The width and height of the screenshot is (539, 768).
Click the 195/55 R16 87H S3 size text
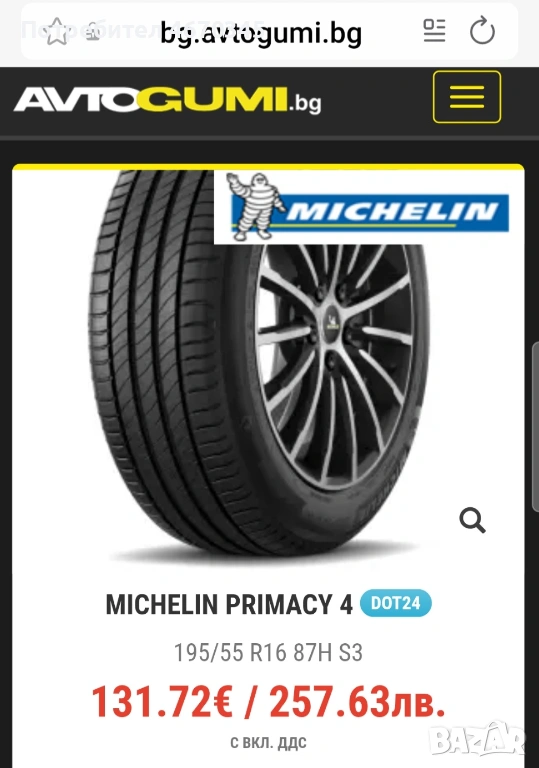pyautogui.click(x=269, y=652)
